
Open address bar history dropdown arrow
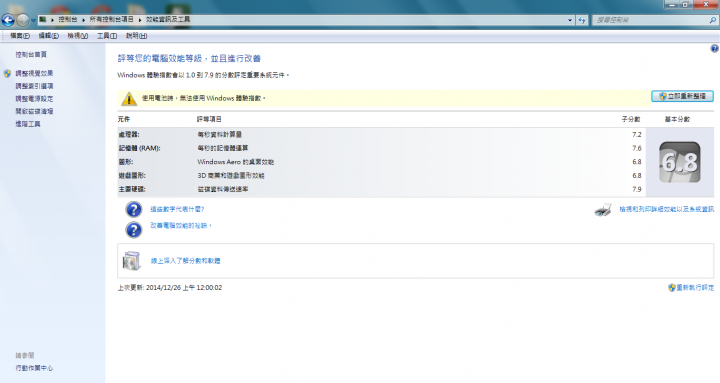[x=570, y=20]
